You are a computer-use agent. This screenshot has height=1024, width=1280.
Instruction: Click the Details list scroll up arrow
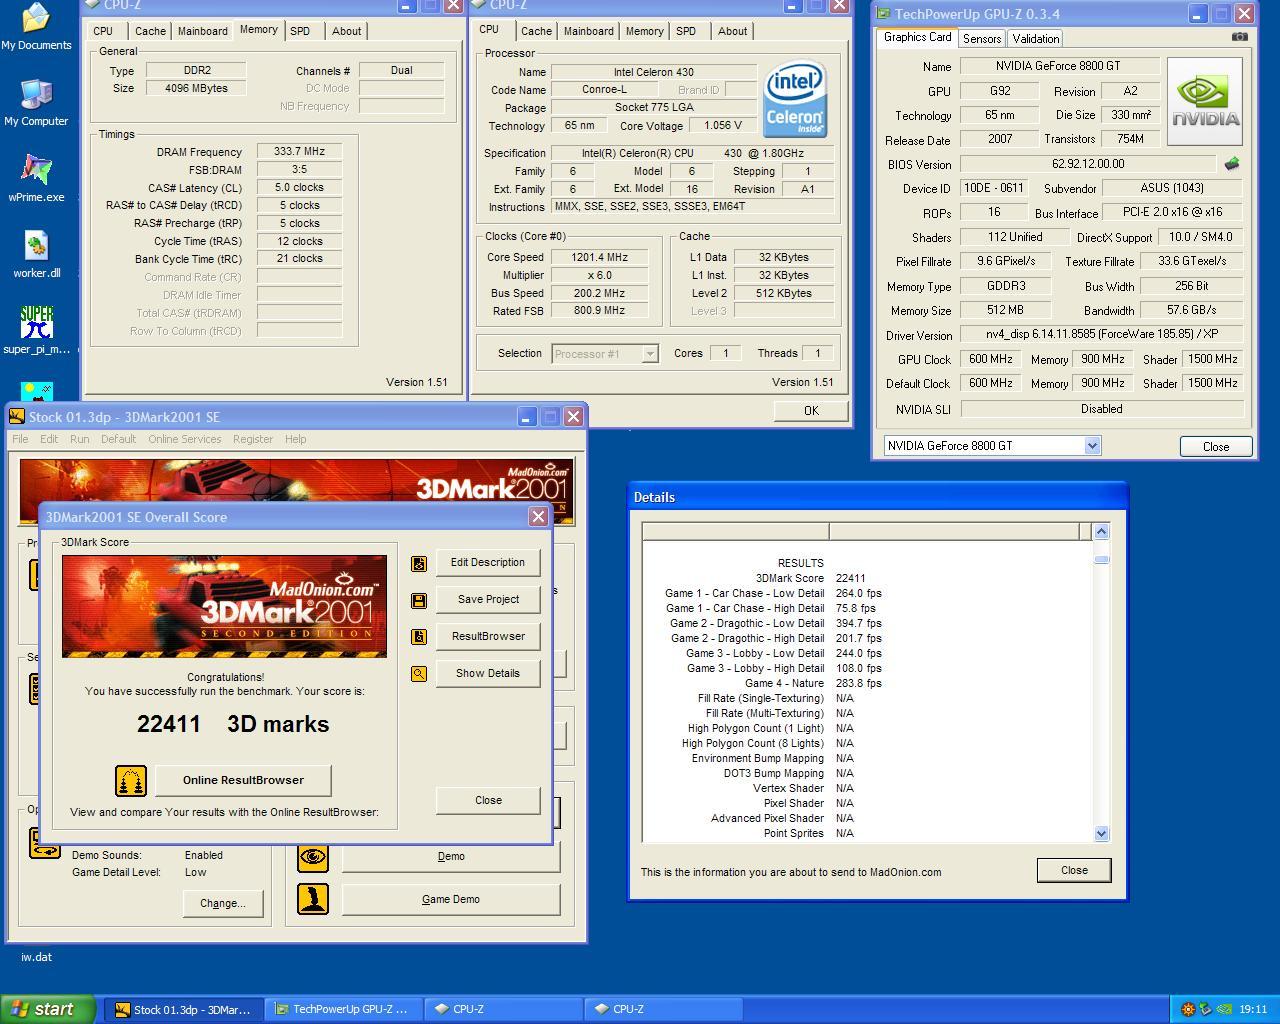point(1101,532)
